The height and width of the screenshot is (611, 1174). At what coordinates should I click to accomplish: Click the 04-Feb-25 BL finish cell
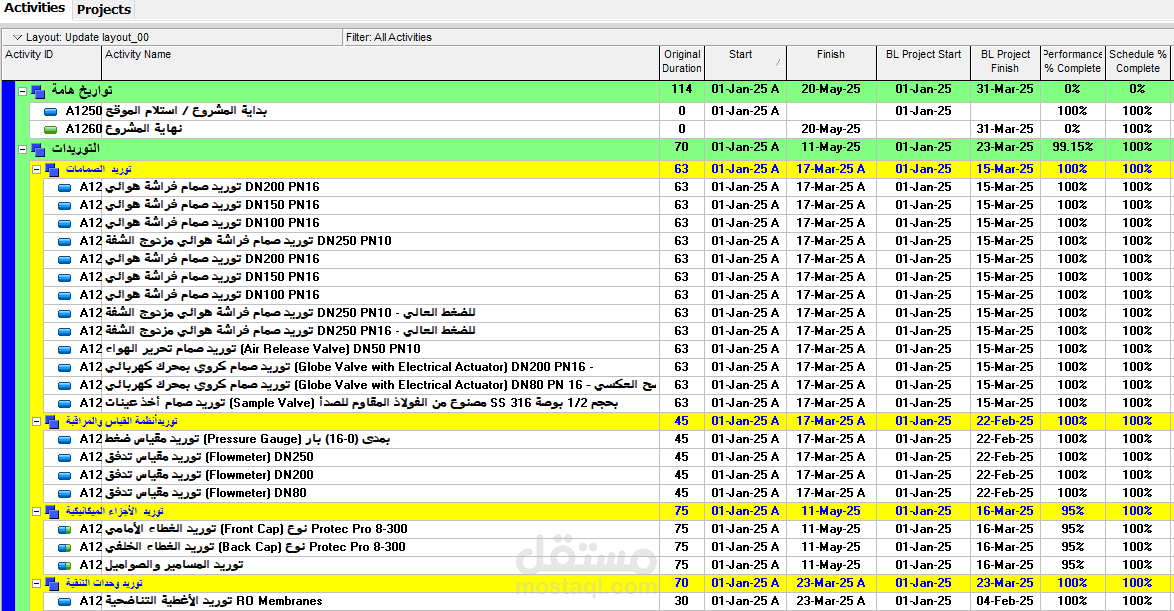(x=1006, y=601)
